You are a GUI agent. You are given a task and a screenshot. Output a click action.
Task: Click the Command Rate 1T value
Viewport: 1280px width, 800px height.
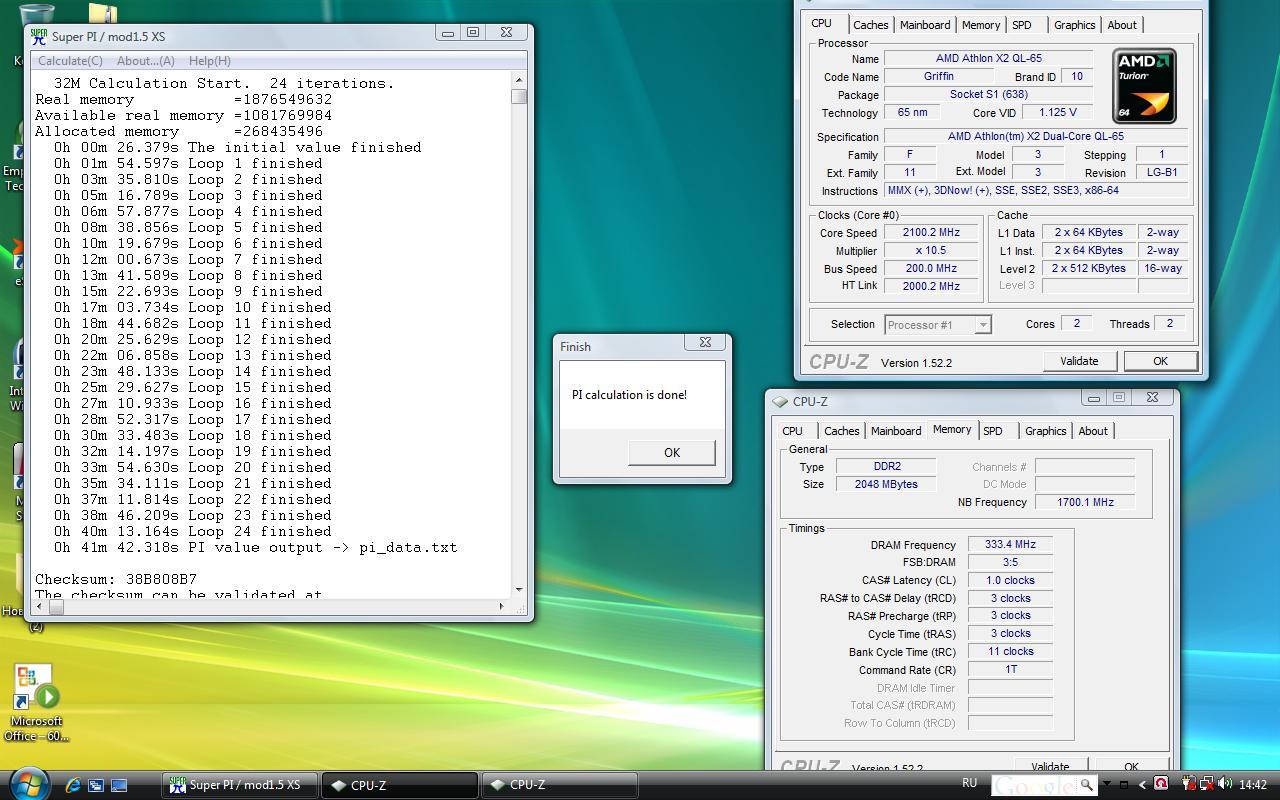(1010, 669)
